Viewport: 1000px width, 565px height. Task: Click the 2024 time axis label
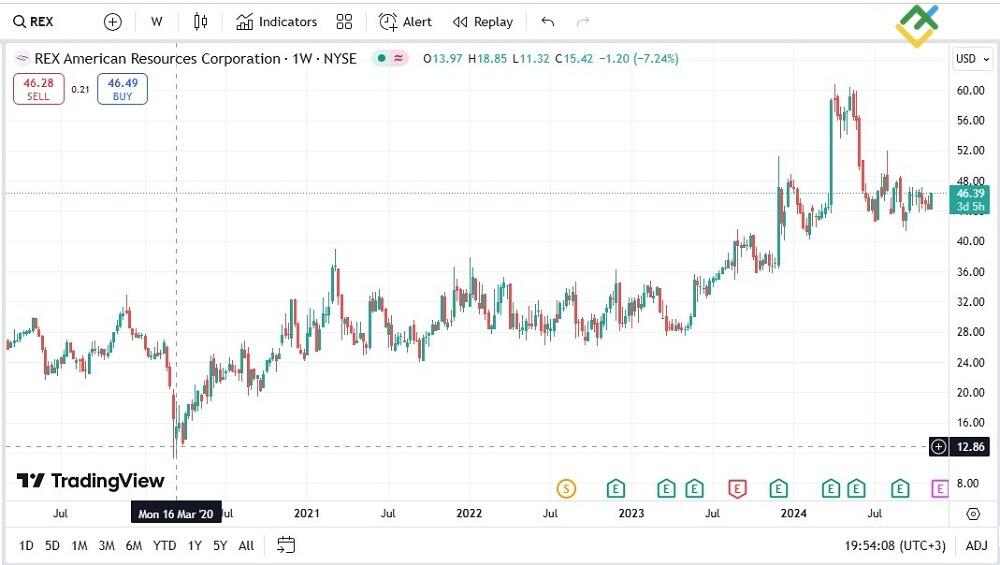pyautogui.click(x=794, y=513)
